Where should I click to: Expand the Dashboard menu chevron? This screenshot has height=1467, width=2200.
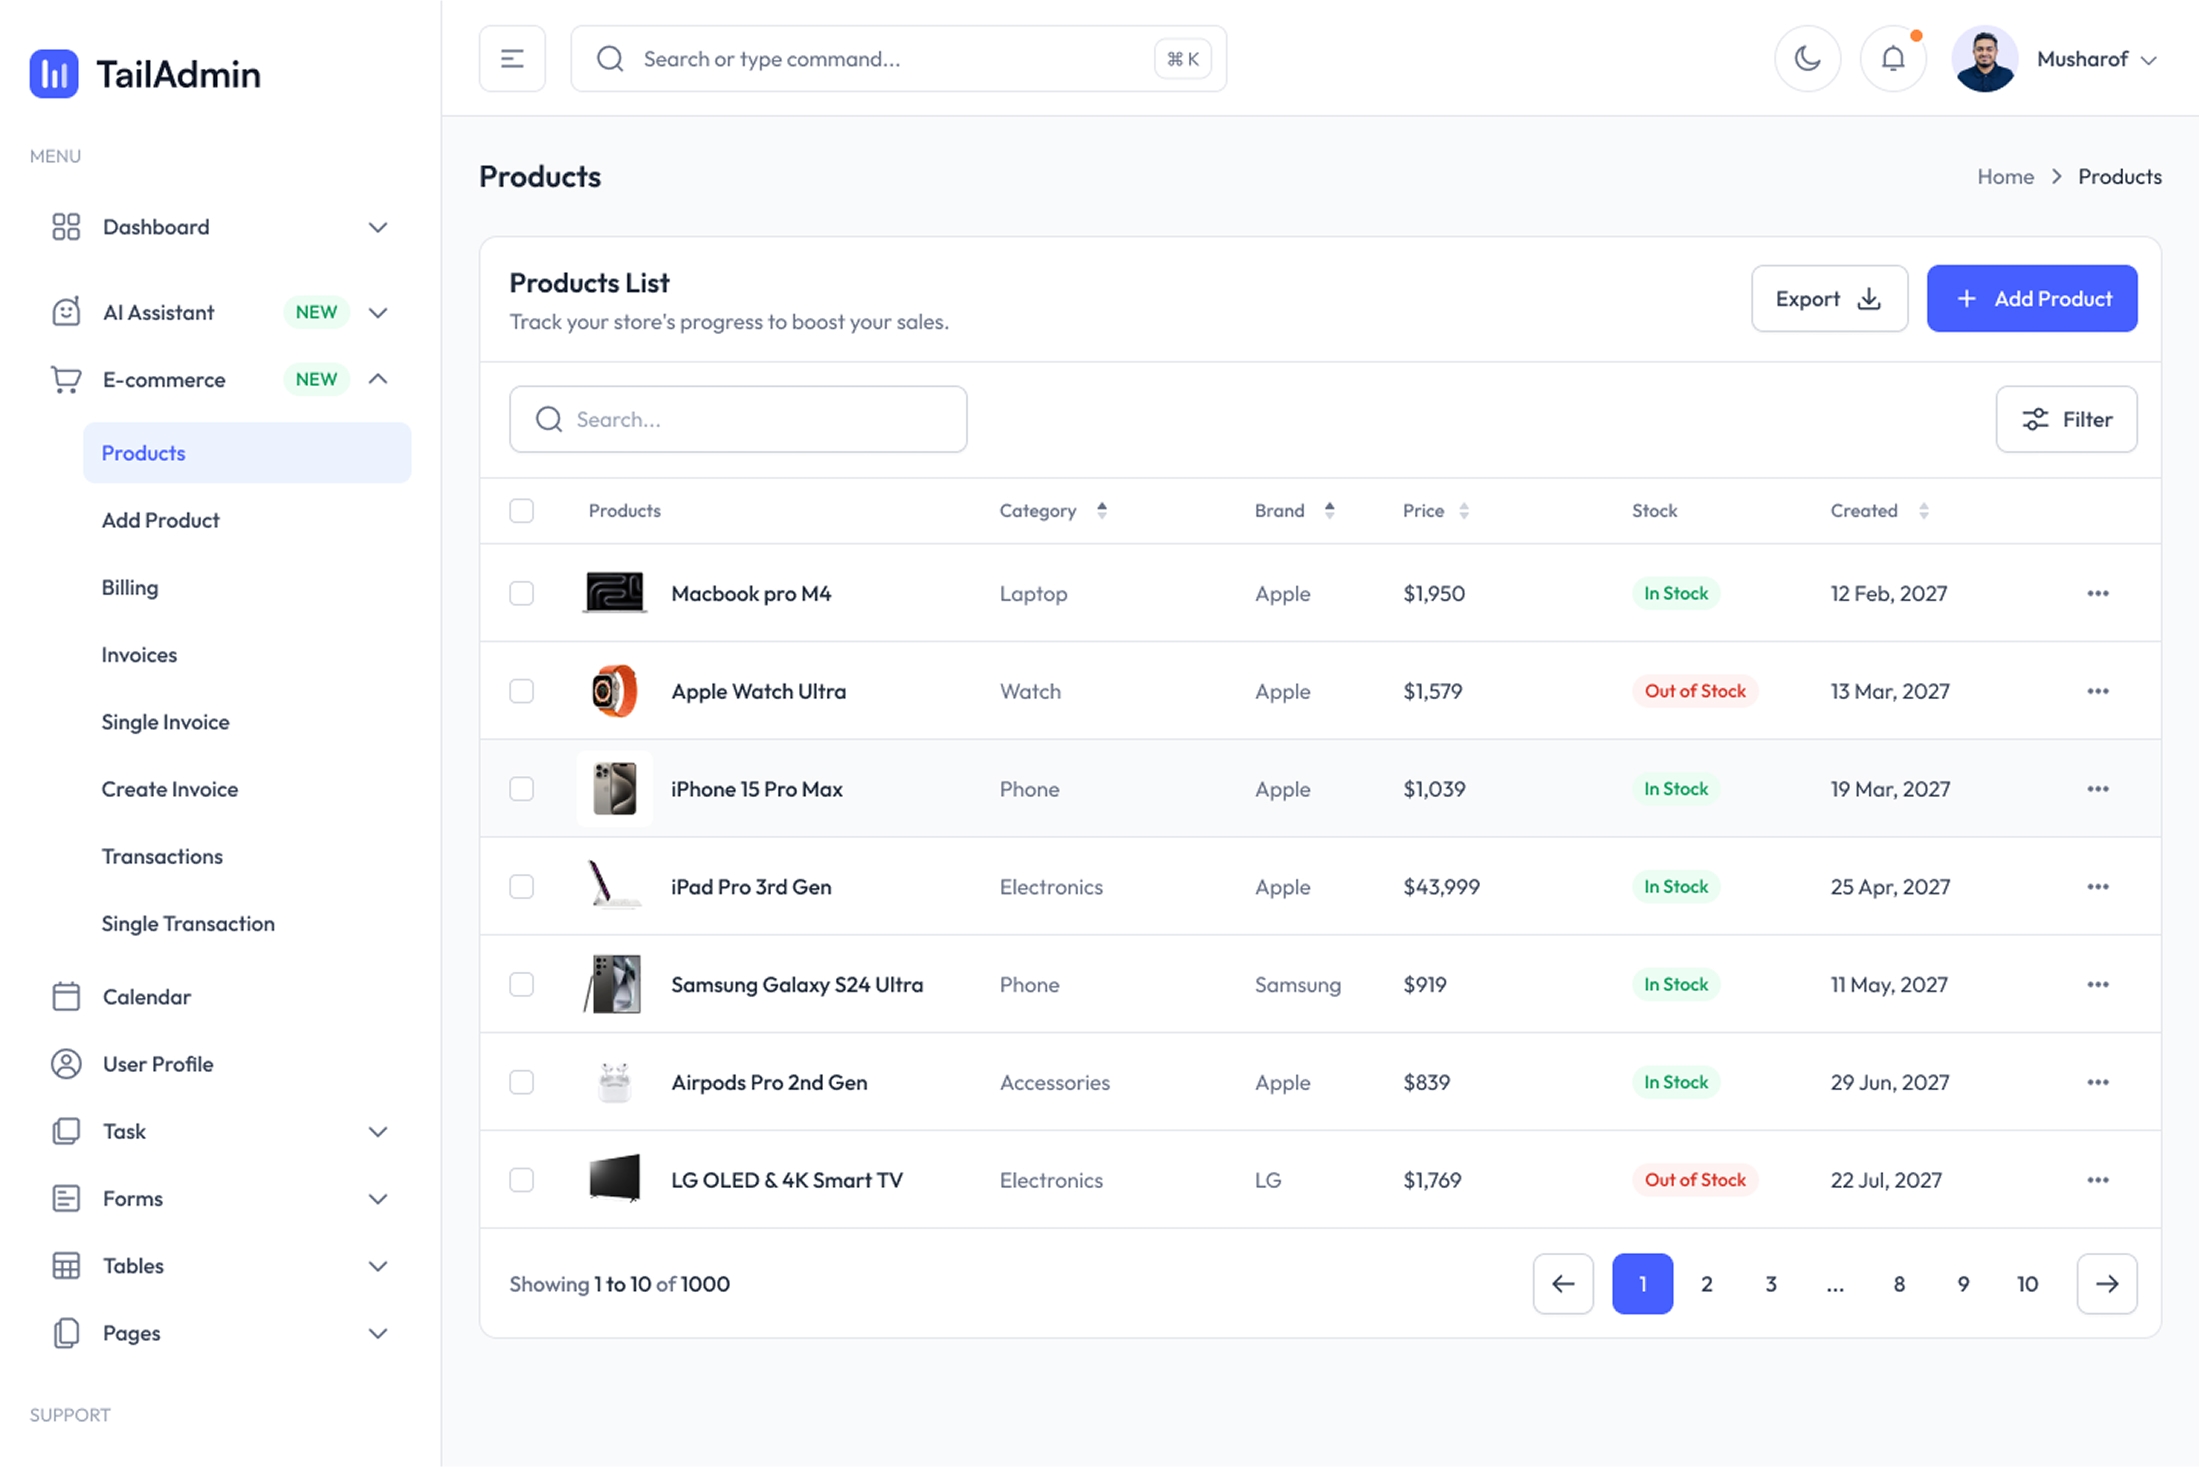(378, 227)
